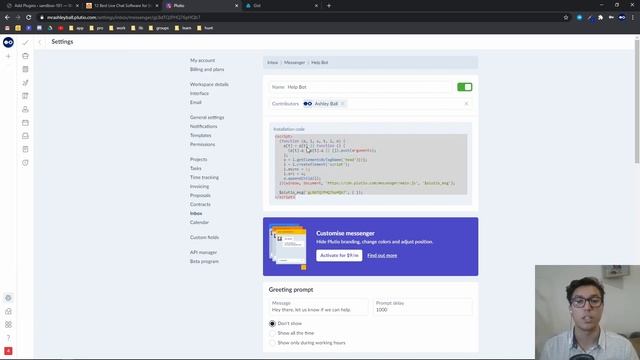Reload the page with the browser refresh icon
The image size is (640, 360).
(x=29, y=18)
